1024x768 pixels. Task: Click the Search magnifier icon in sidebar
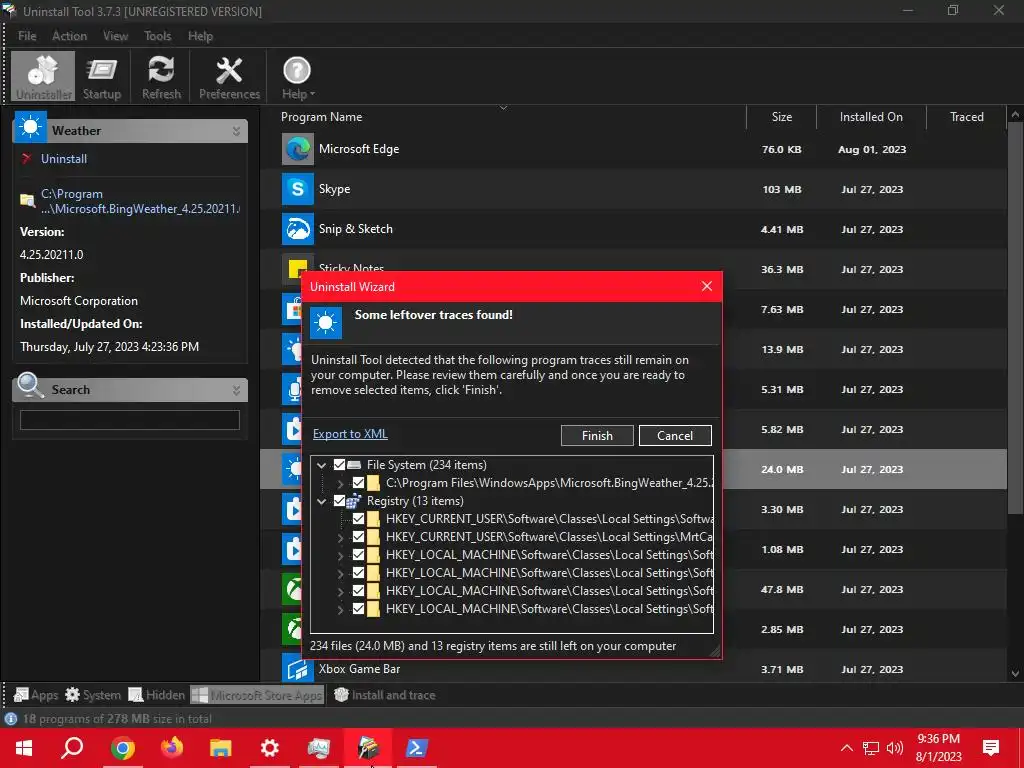tap(30, 385)
